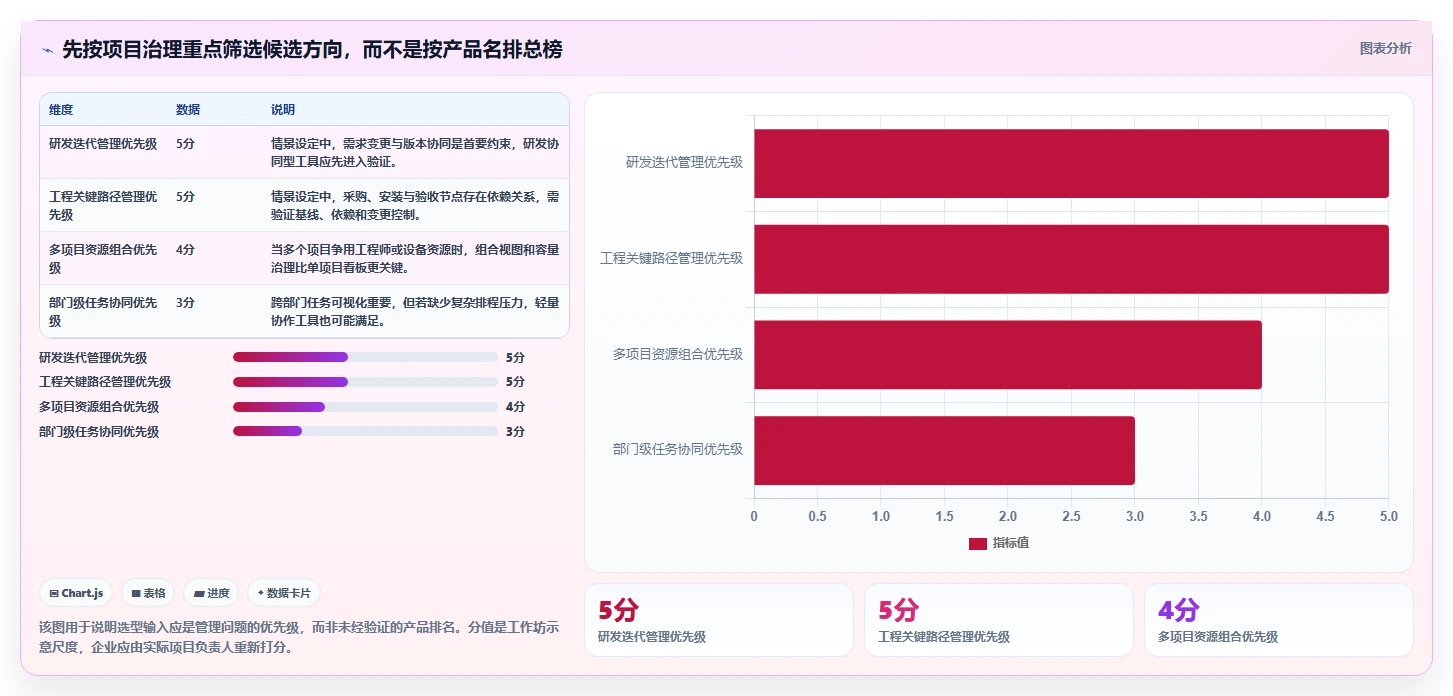Screen dimensions: 1453x696
Task: Click the 1.5 x-axis tick label
Action: (944, 517)
